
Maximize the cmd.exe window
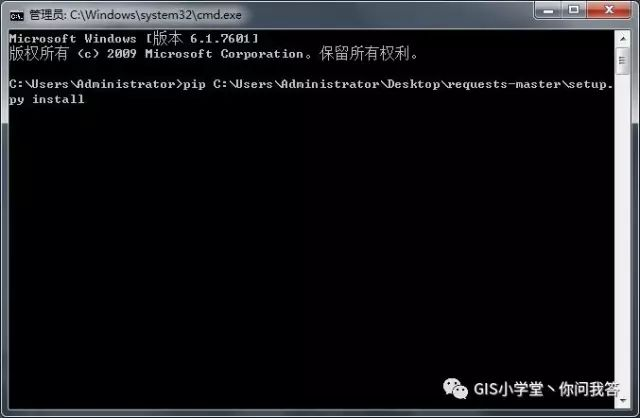coord(573,10)
